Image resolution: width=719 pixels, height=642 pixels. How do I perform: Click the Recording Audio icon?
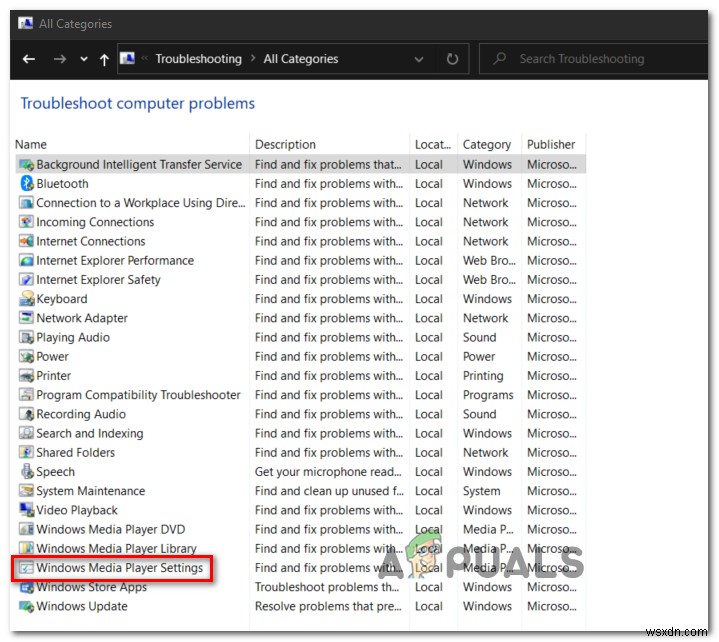(x=27, y=414)
